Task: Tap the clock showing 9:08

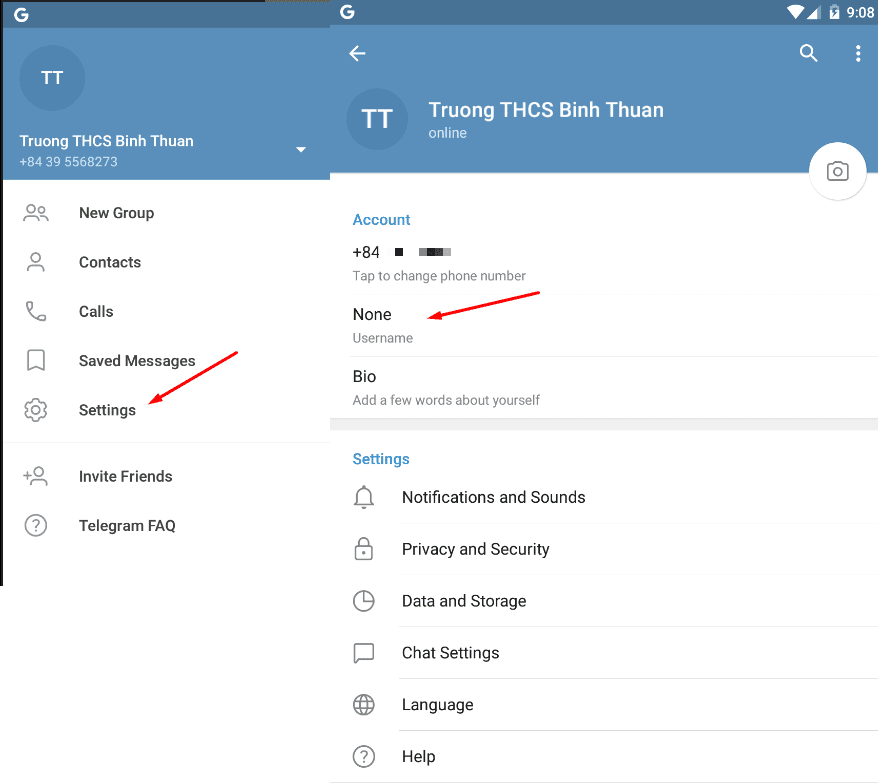Action: (860, 12)
